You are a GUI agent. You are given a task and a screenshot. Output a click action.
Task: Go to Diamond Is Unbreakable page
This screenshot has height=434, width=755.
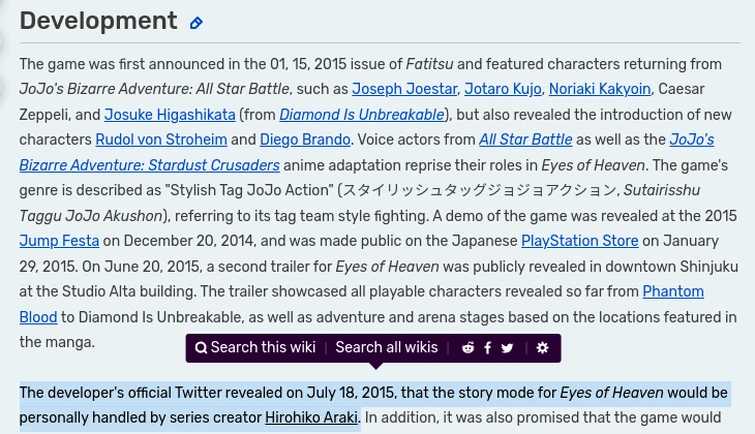[361, 115]
